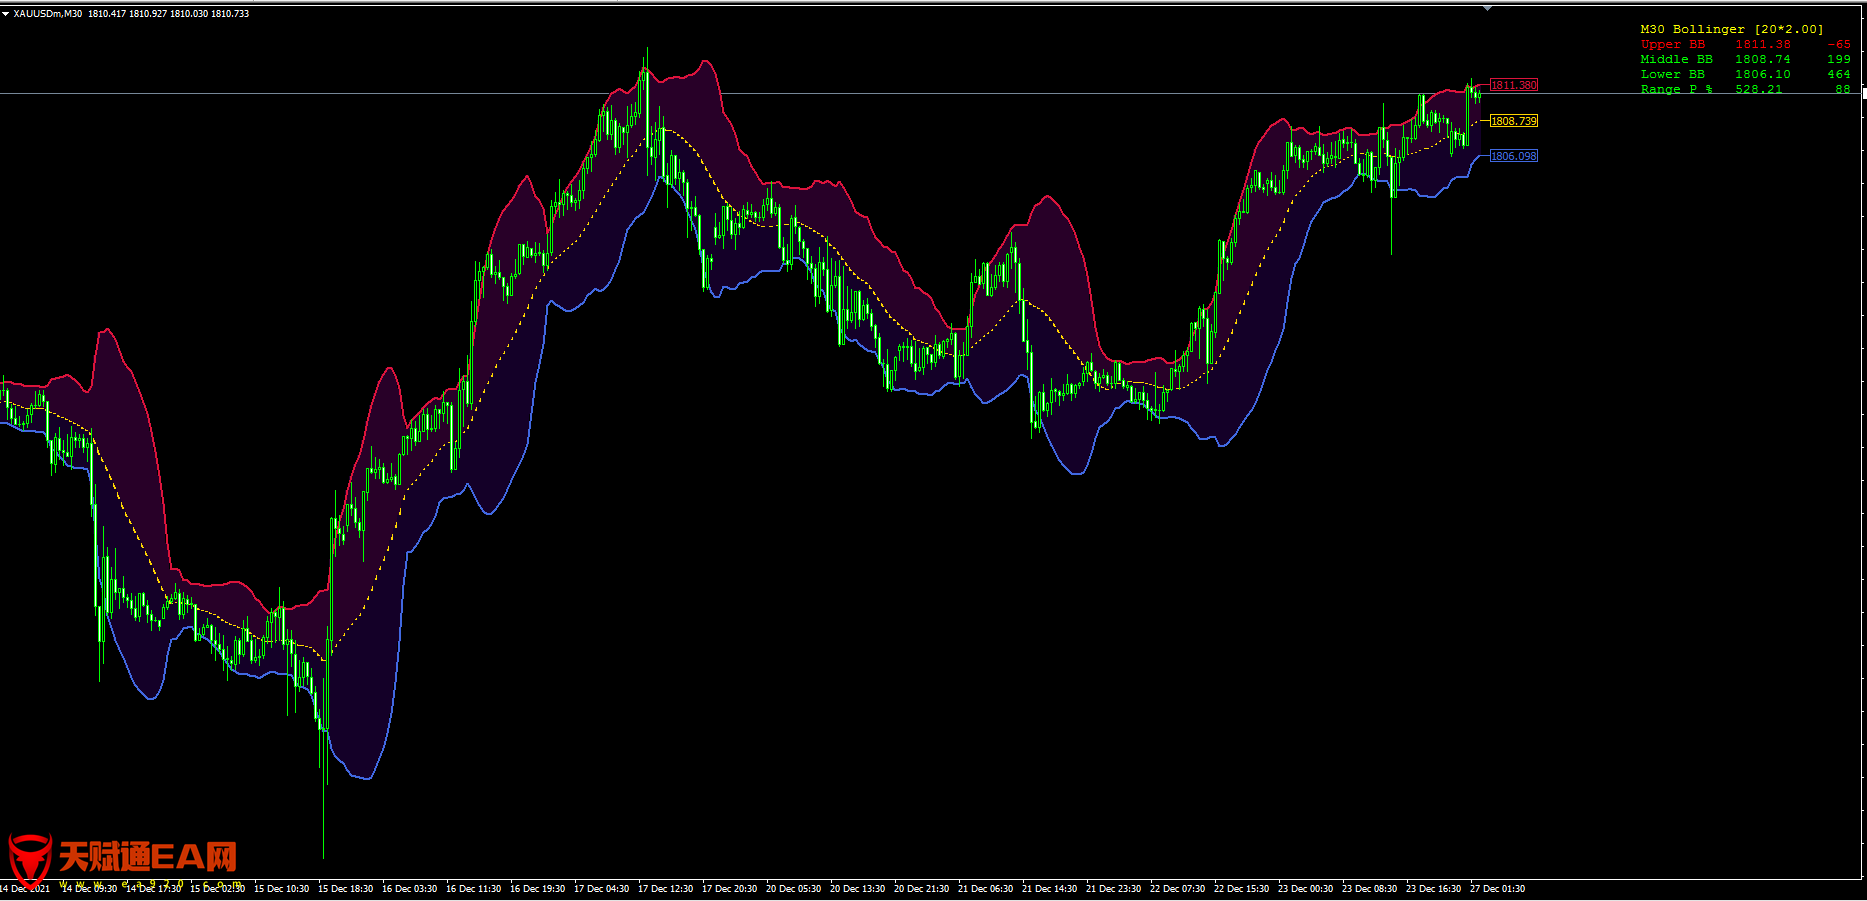Click the 27 Dec 01:30 time label
Image resolution: width=1867 pixels, height=901 pixels.
pos(1498,888)
